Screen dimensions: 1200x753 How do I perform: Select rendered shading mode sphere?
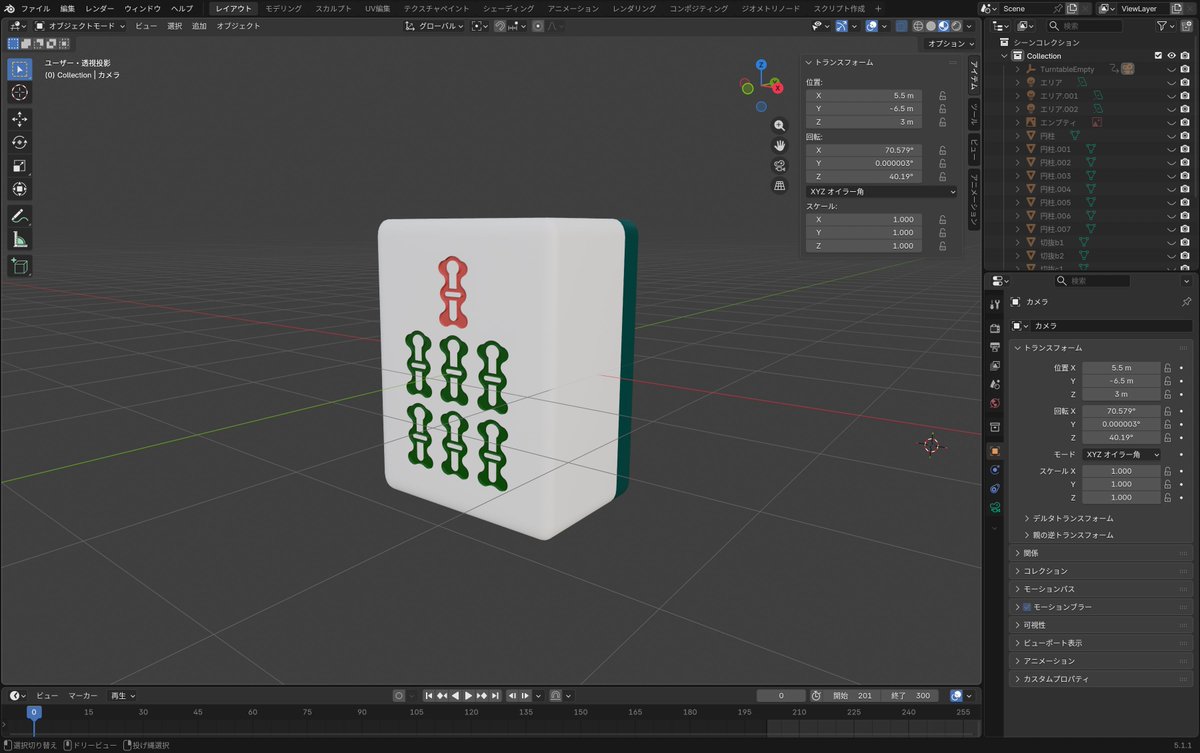(x=956, y=25)
